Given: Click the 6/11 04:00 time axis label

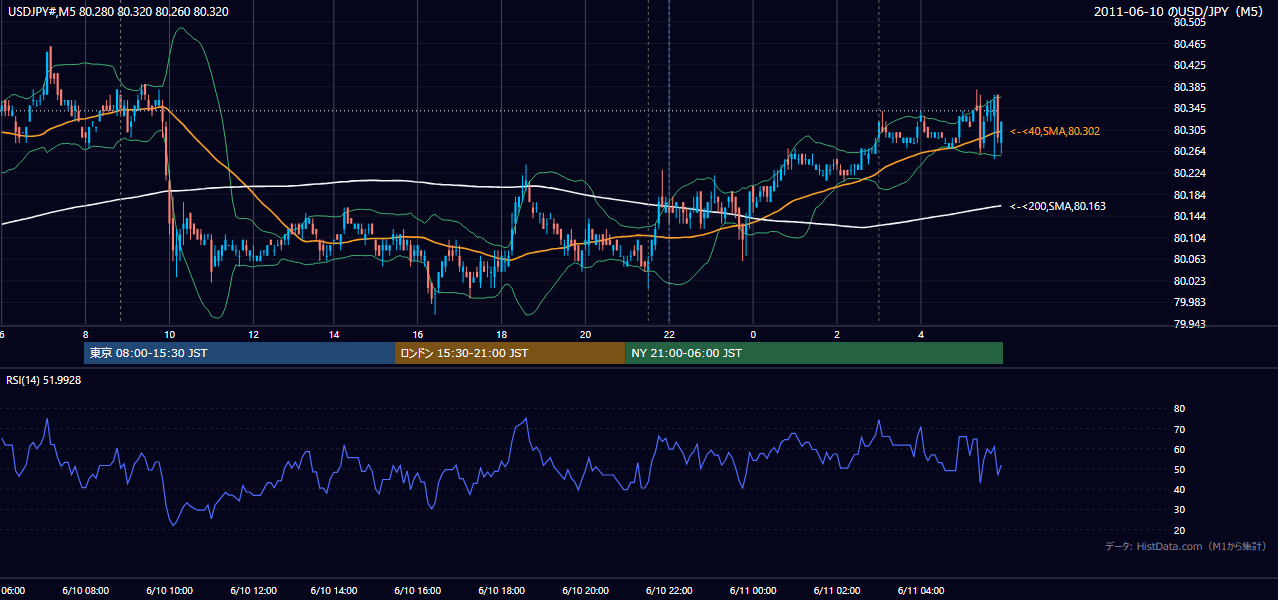Looking at the screenshot, I should click(921, 591).
